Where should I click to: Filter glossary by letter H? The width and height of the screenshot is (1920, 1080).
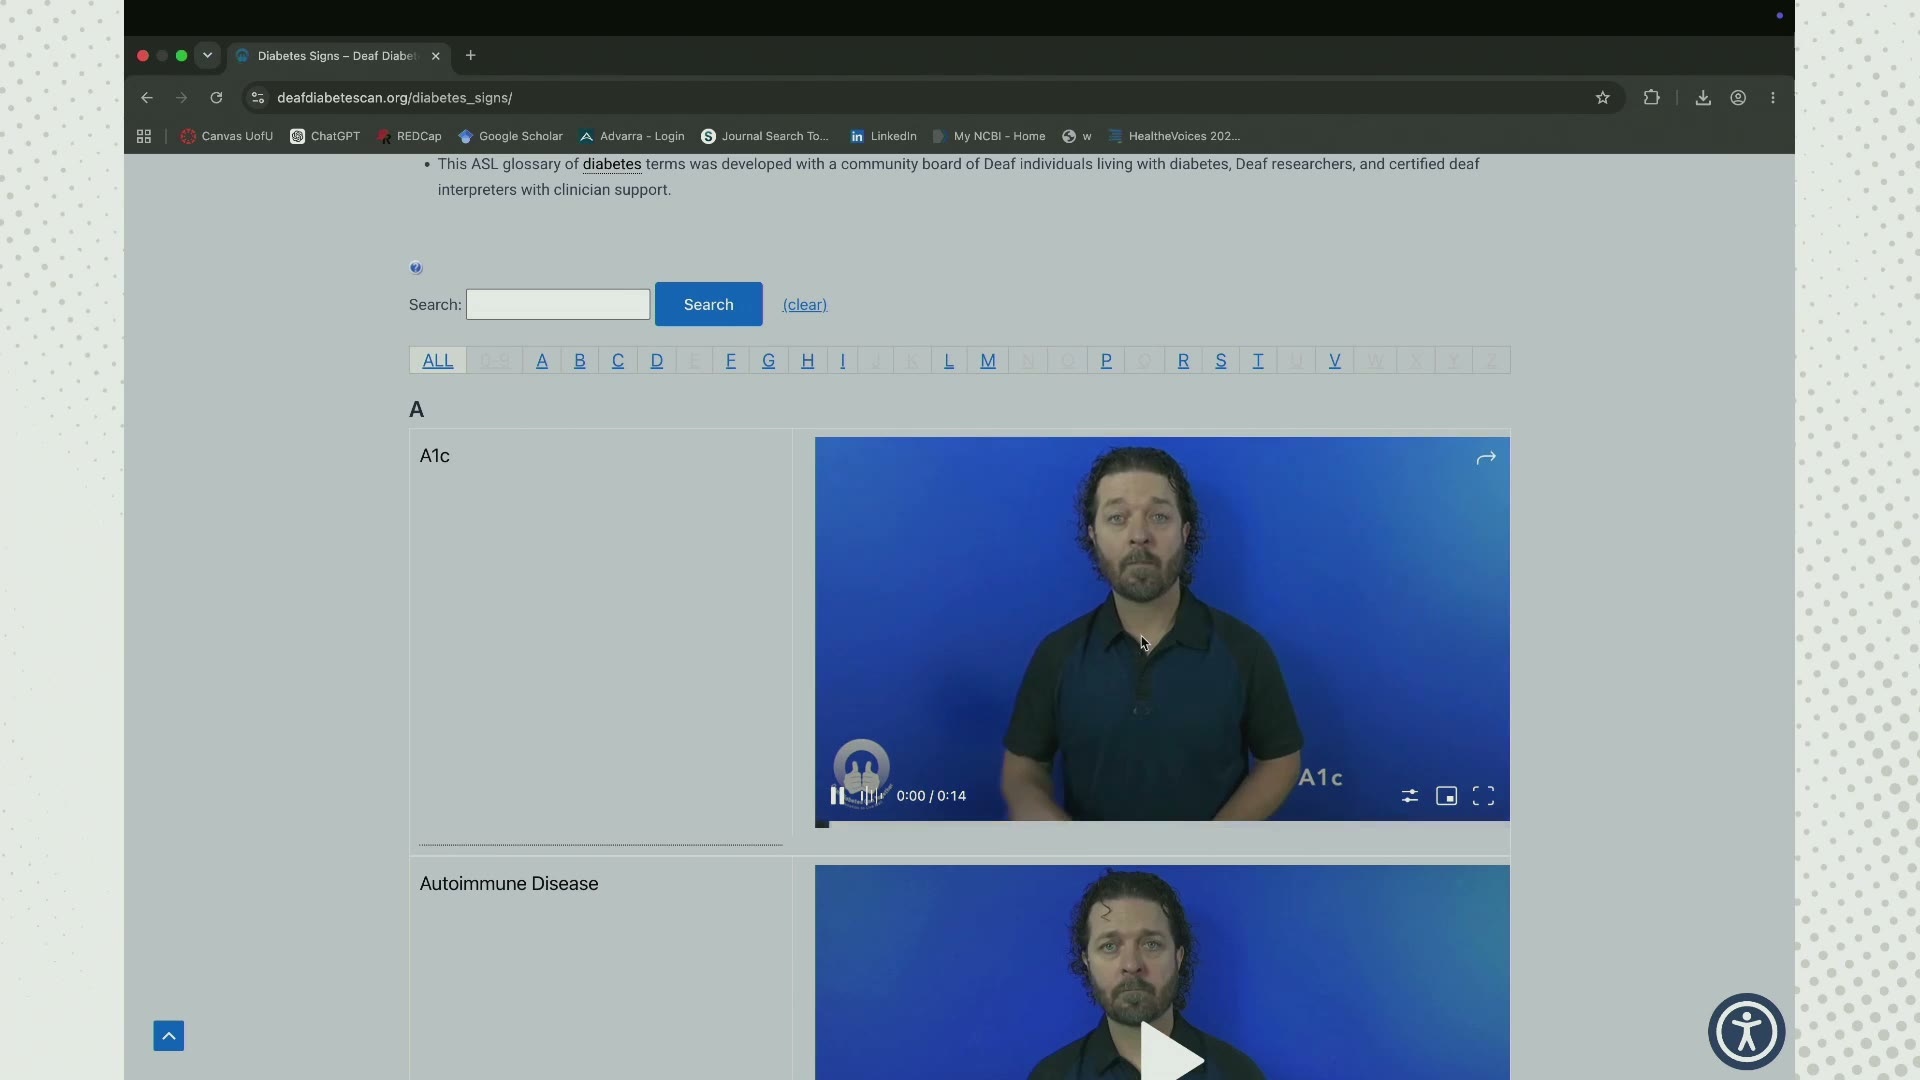808,361
